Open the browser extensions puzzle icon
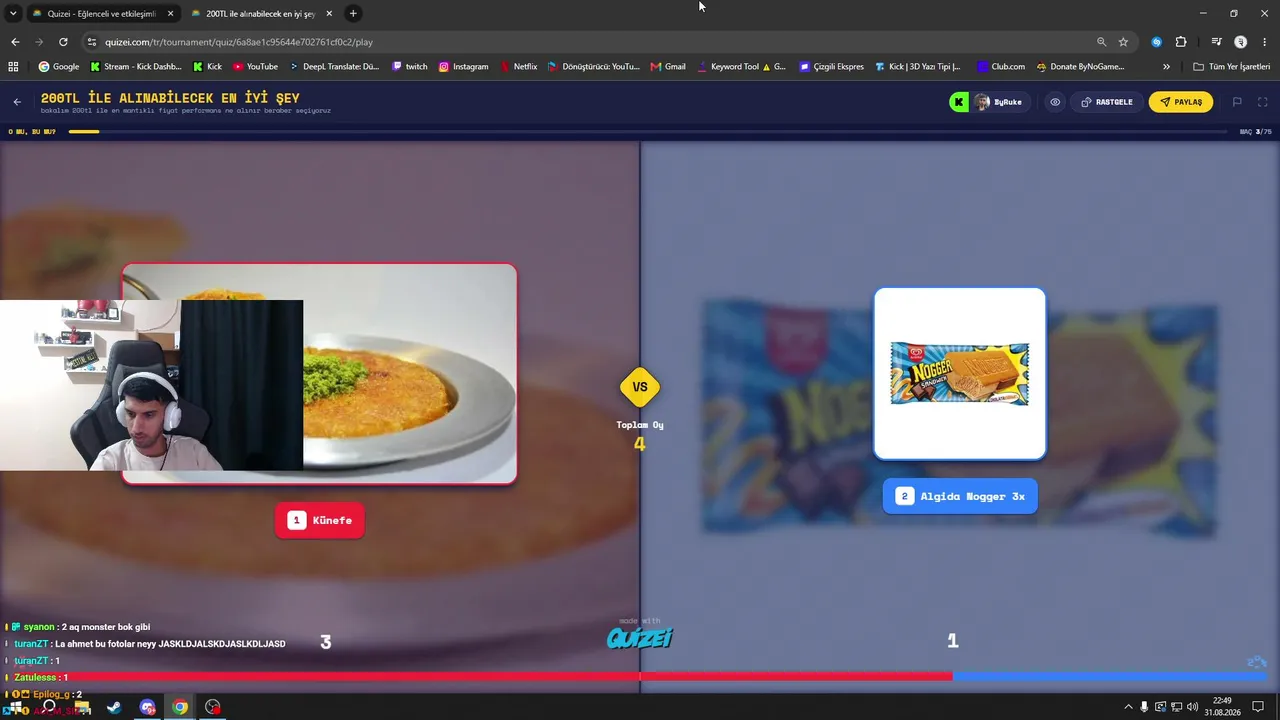Screen dimensions: 1280x720 click(x=1181, y=42)
